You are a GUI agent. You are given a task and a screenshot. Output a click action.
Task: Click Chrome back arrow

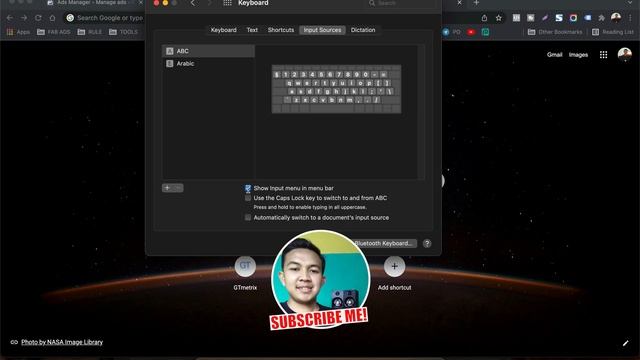(10, 18)
